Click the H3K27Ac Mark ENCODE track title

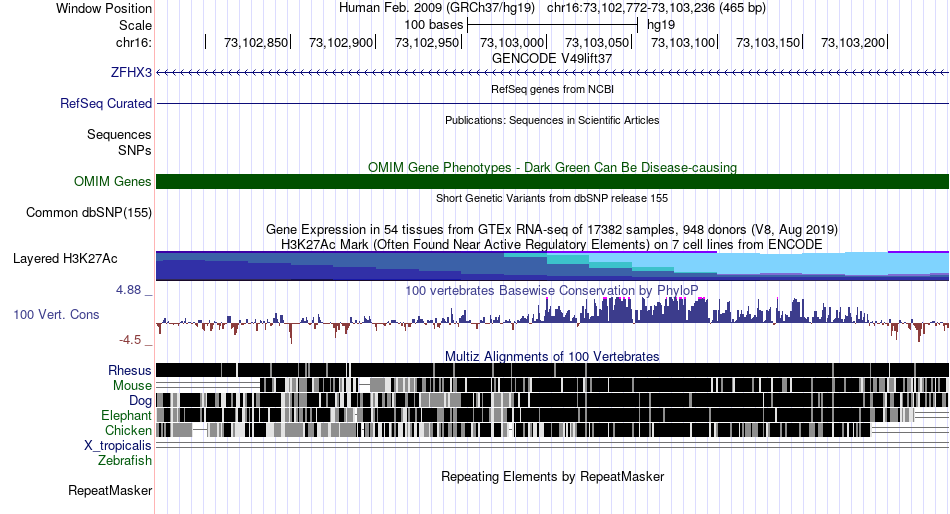pos(552,244)
